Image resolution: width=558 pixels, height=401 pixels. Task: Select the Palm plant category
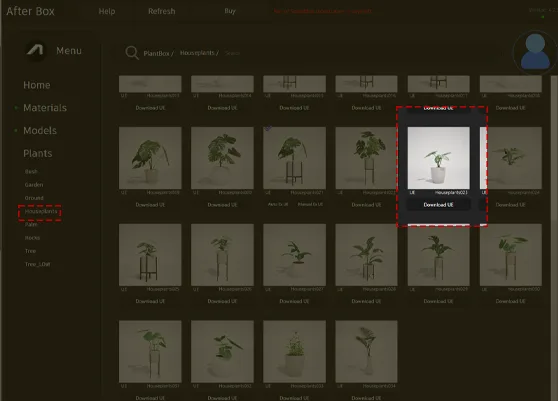pos(31,225)
